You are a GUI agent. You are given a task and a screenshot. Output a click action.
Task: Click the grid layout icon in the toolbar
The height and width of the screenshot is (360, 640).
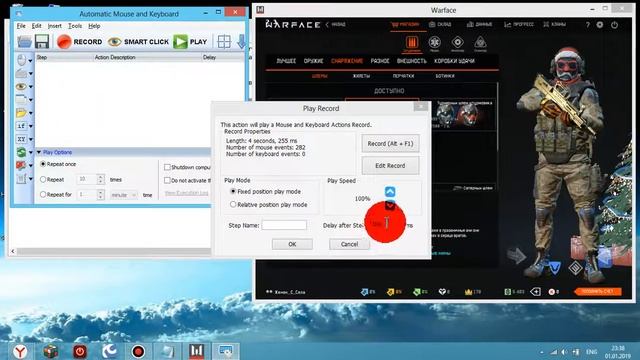(x=224, y=42)
